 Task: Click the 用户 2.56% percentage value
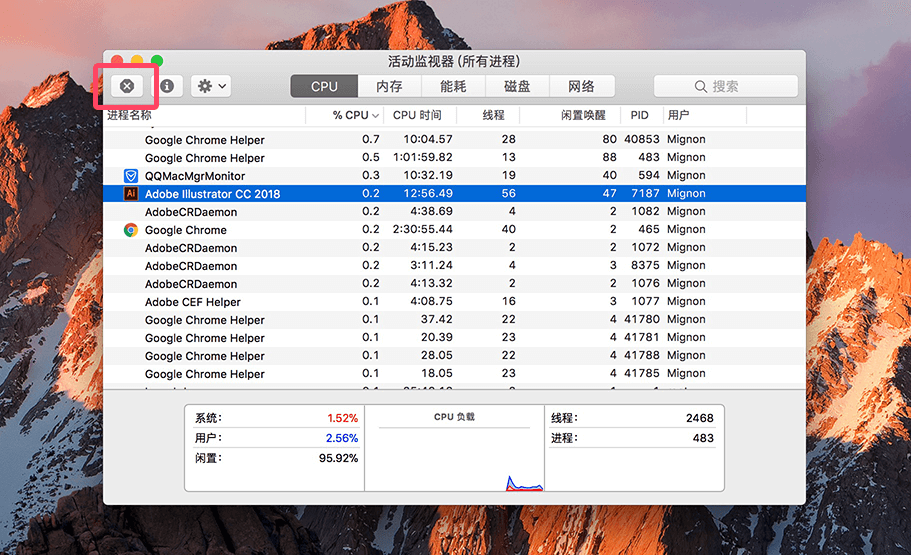tap(342, 438)
